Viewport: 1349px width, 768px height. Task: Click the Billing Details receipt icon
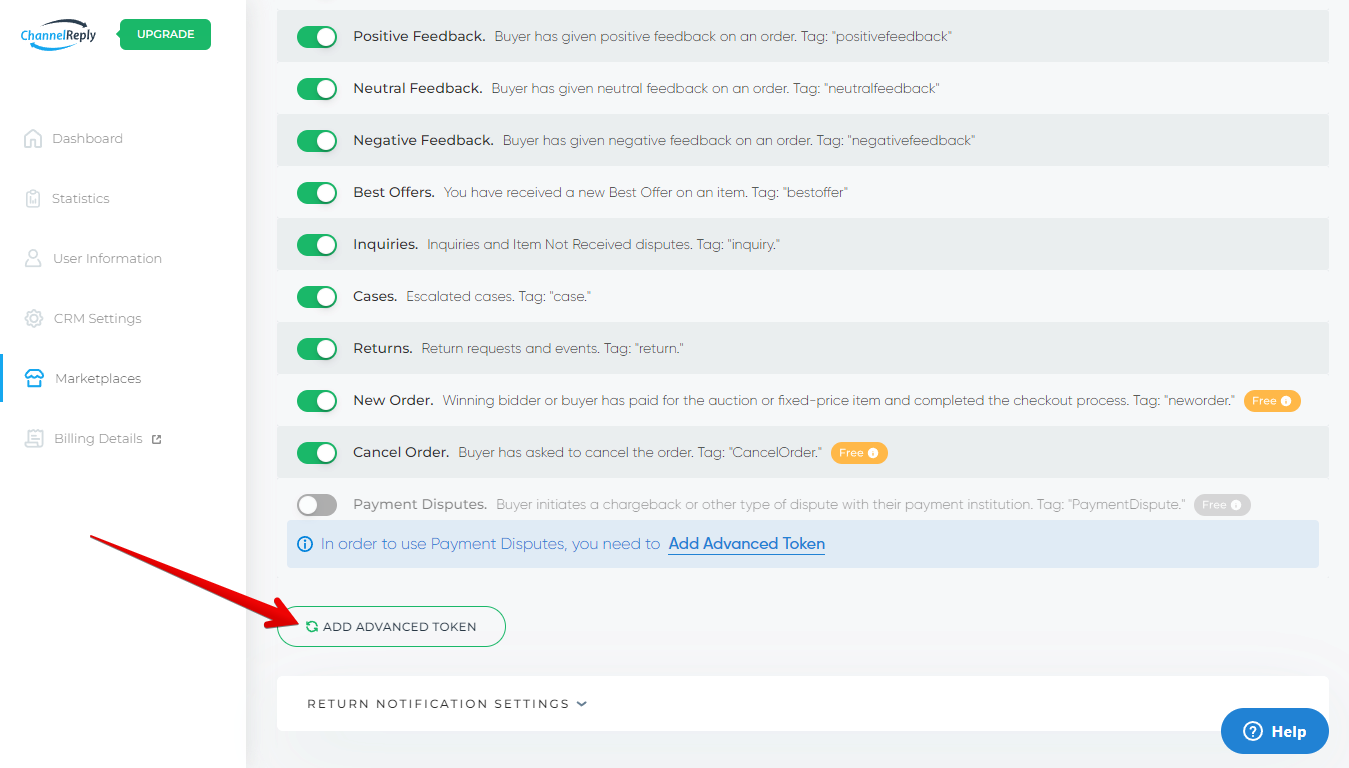34,438
